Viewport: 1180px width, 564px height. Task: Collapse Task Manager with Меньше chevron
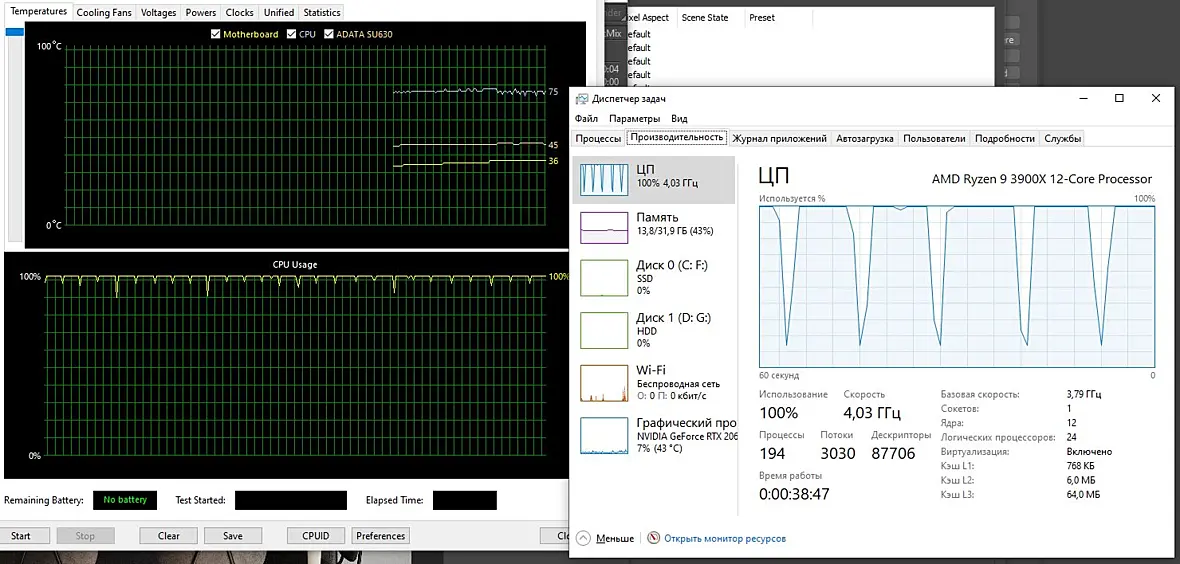(583, 538)
